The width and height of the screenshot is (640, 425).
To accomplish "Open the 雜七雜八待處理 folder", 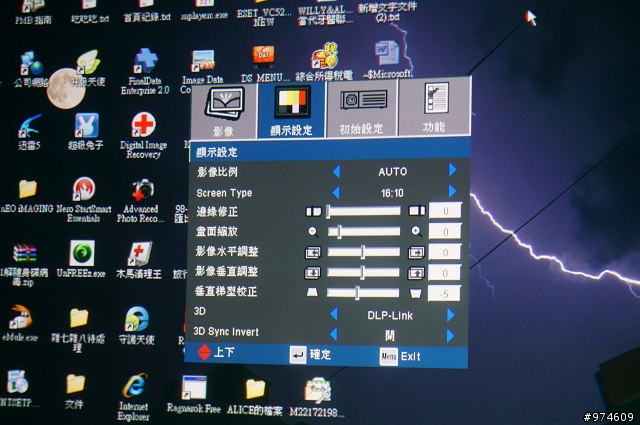I will 78,330.
